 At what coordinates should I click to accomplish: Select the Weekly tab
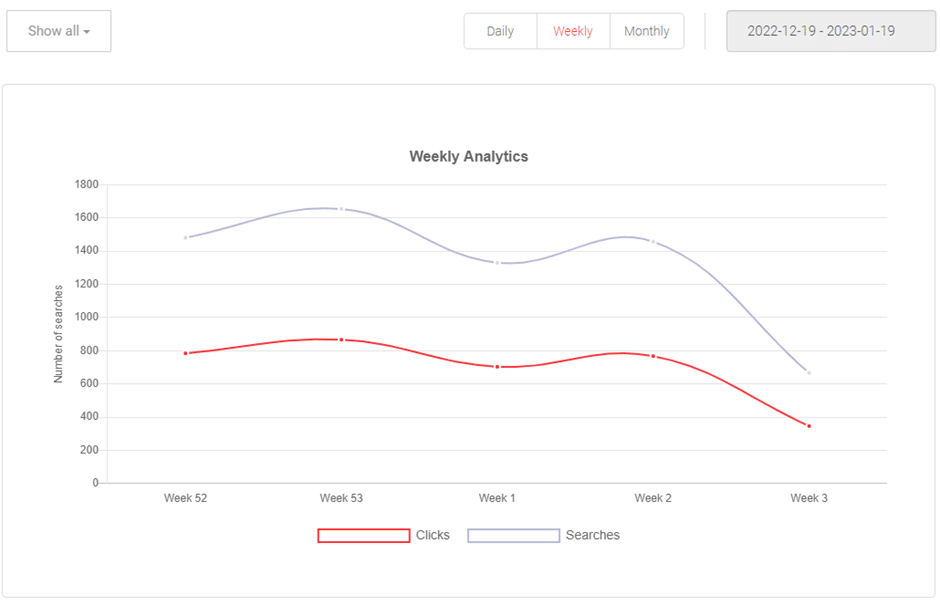click(573, 31)
